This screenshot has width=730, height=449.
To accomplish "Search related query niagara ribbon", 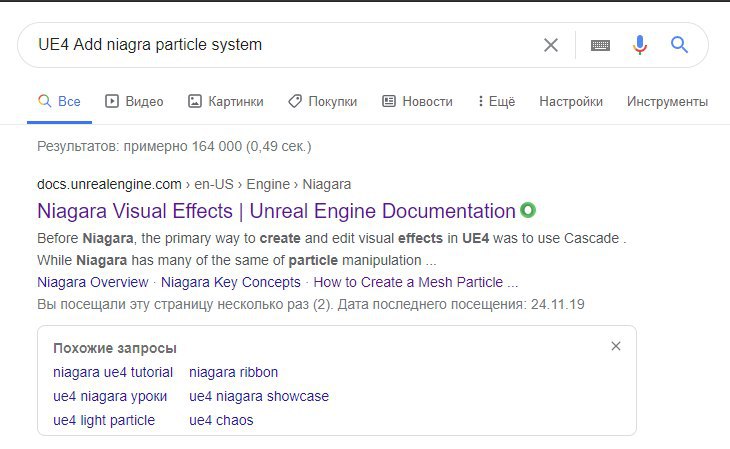I will pos(234,372).
